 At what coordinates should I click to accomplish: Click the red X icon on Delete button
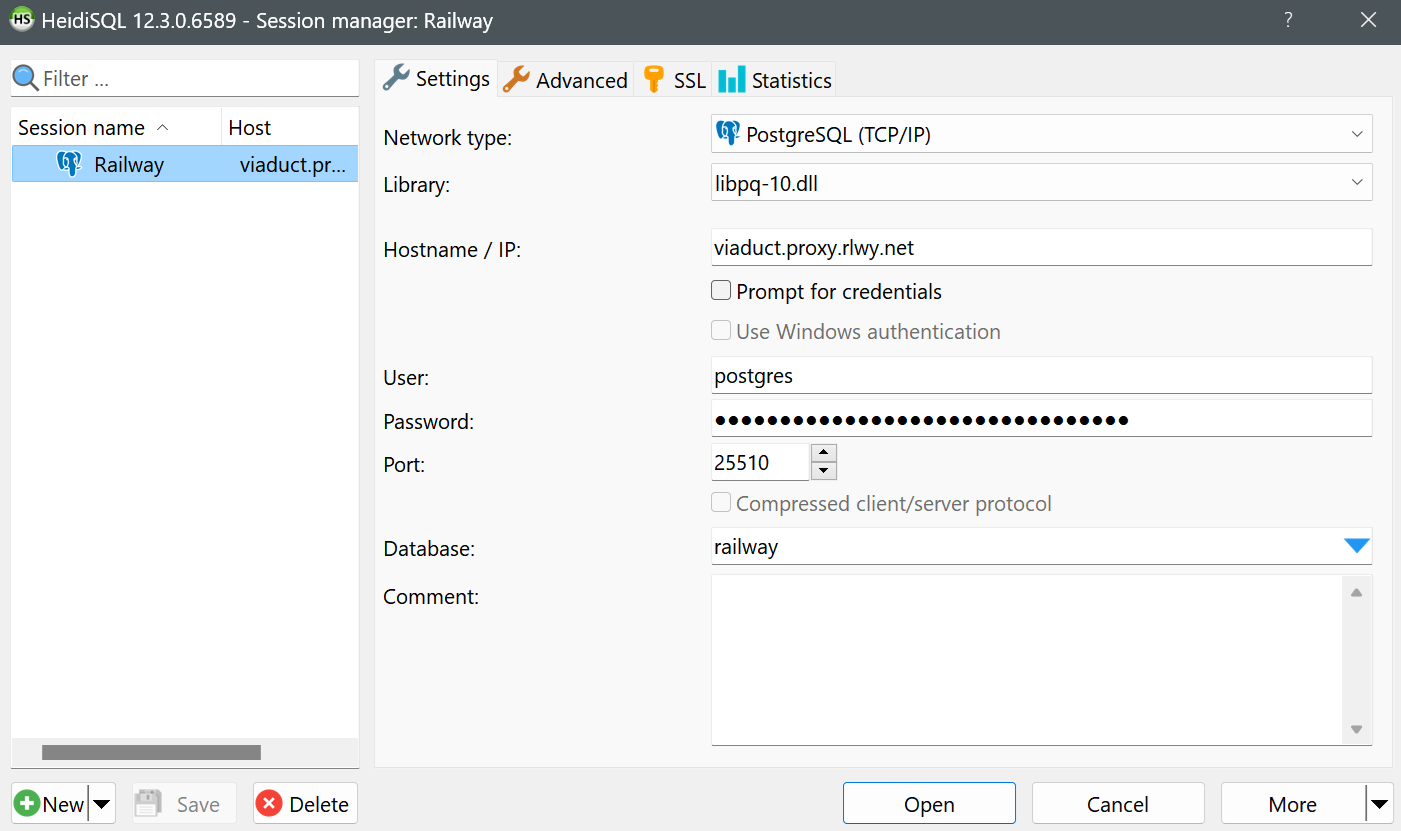[x=268, y=804]
